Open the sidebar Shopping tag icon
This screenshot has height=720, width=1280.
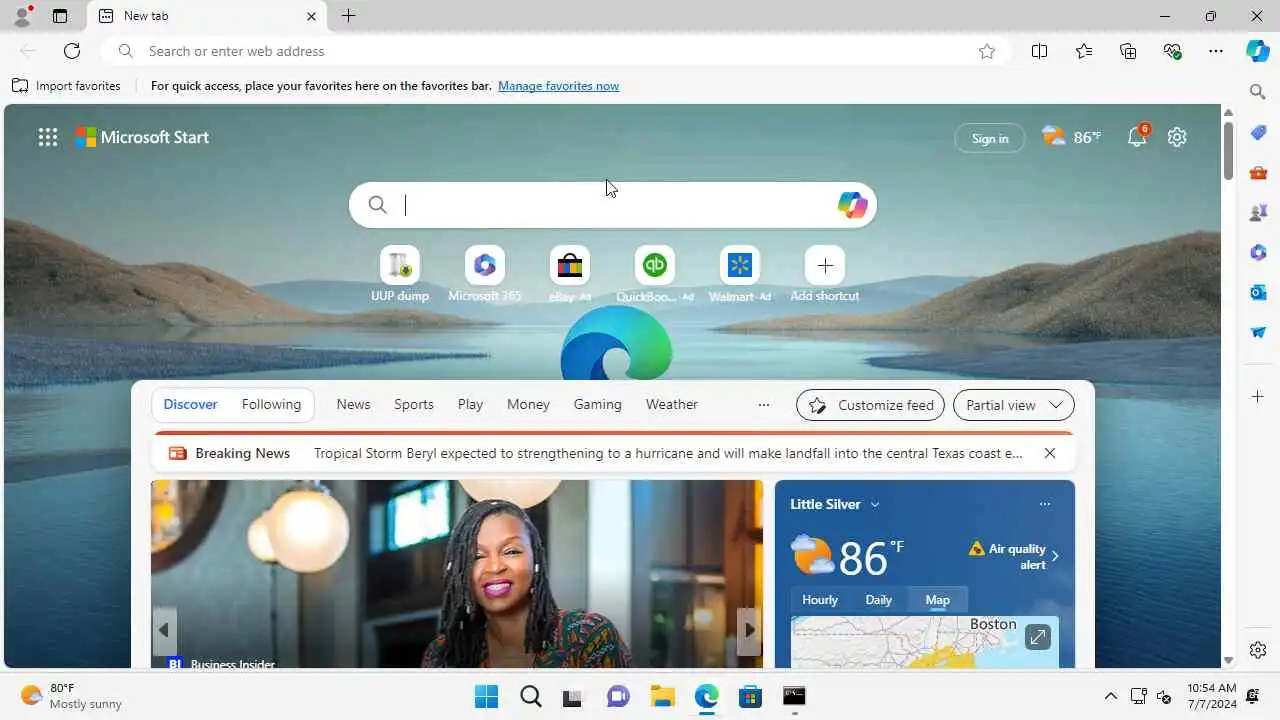(1258, 133)
